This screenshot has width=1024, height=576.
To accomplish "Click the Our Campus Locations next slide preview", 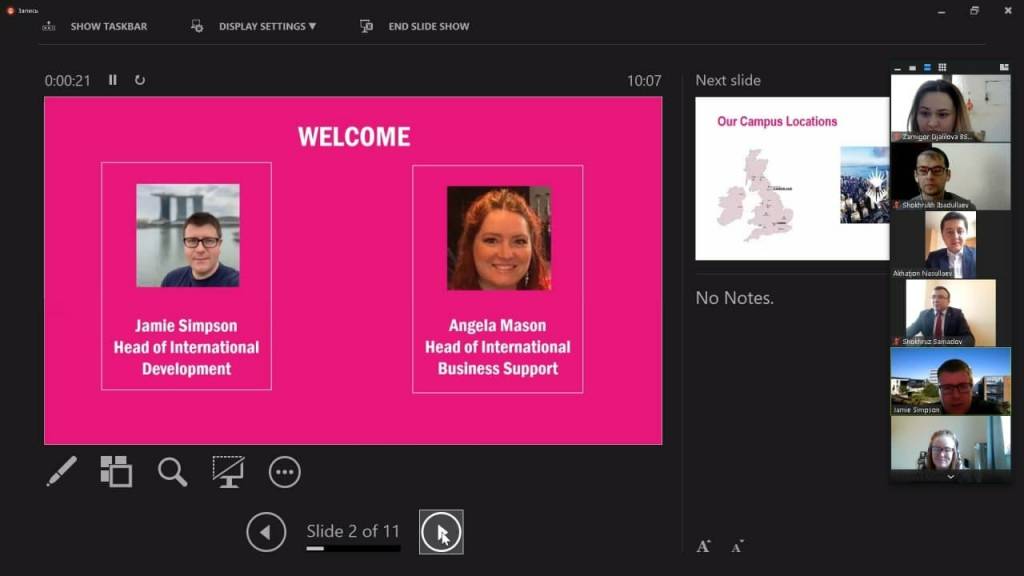I will [791, 179].
